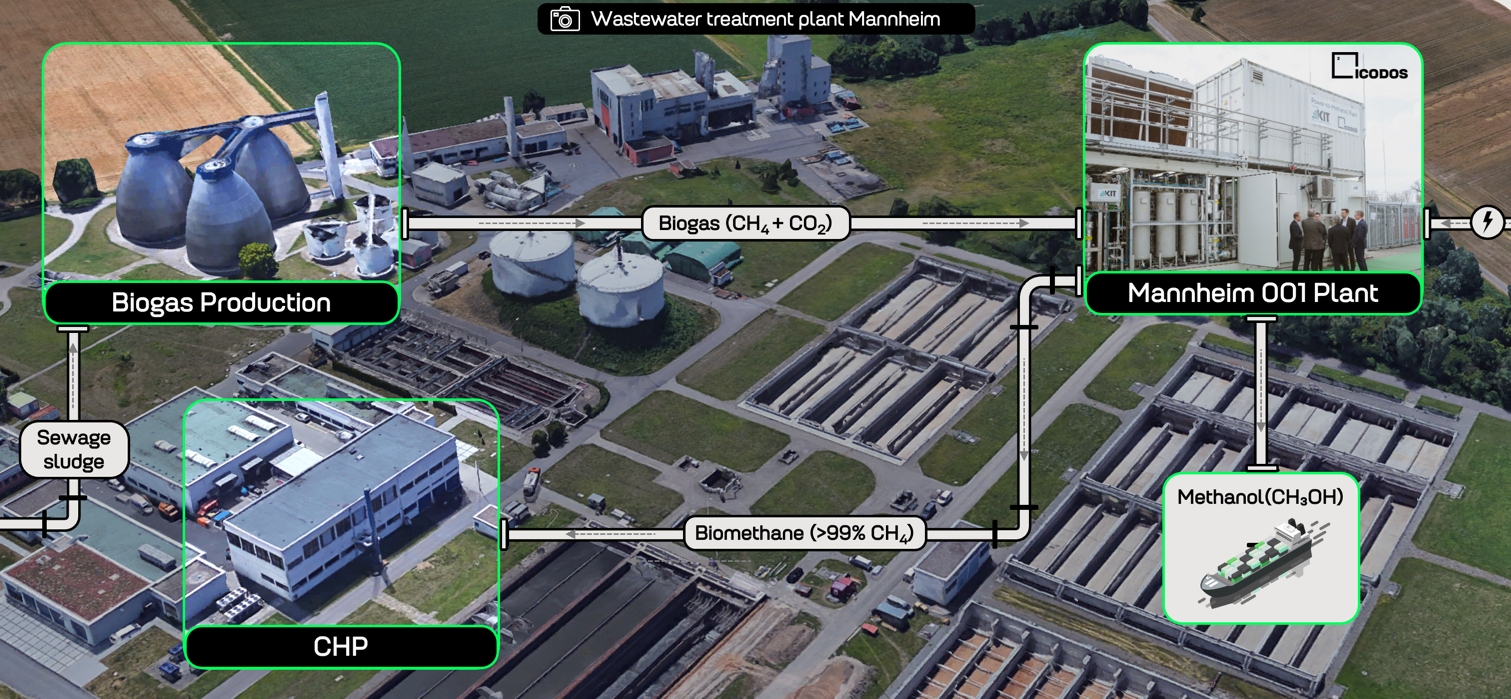Screen dimensions: 1511x699
Task: Click the Biomethane (>99% CH4) pipe label
Action: tap(804, 534)
